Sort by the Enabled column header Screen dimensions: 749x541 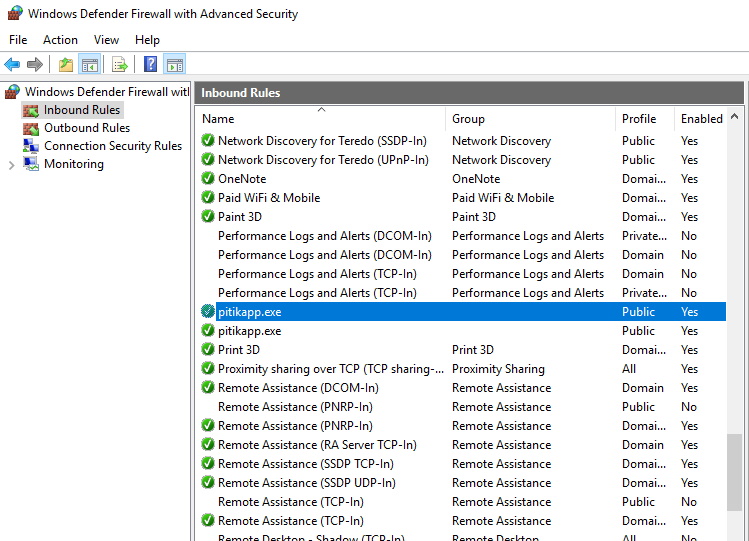701,119
